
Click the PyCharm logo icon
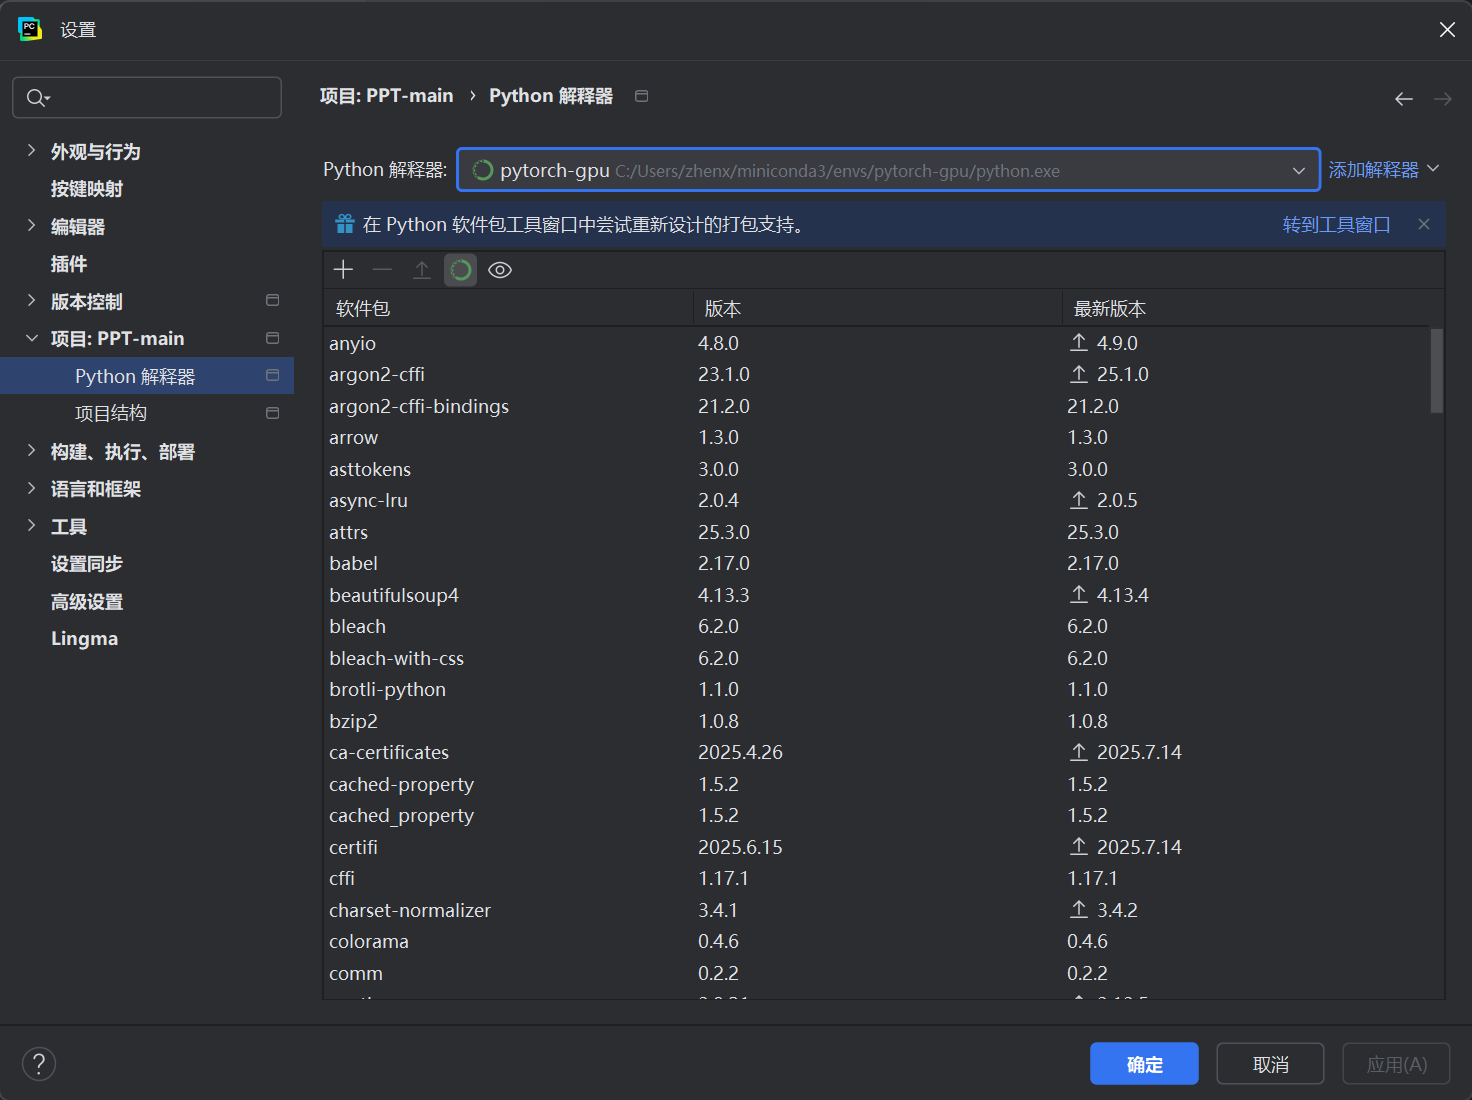pyautogui.click(x=30, y=29)
